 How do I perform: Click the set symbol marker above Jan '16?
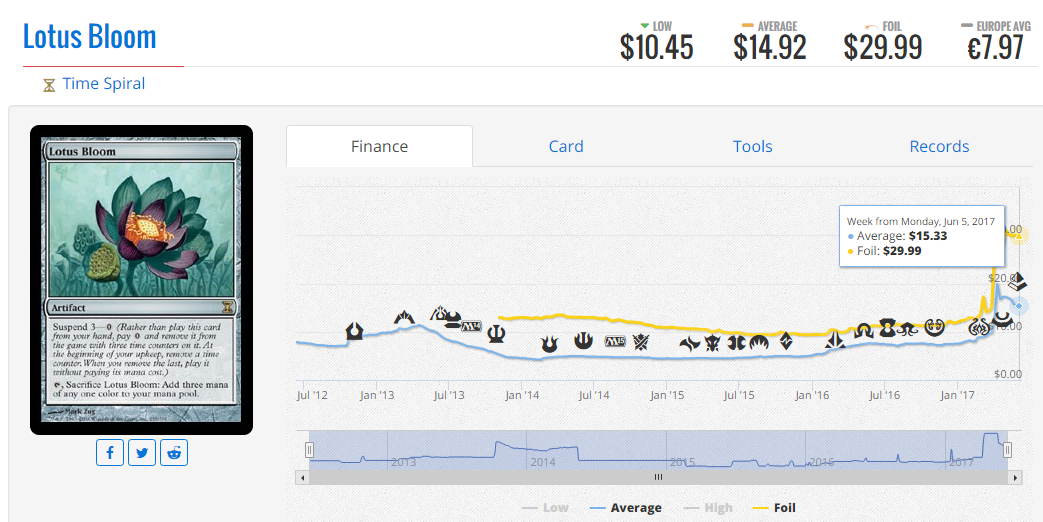(x=834, y=341)
